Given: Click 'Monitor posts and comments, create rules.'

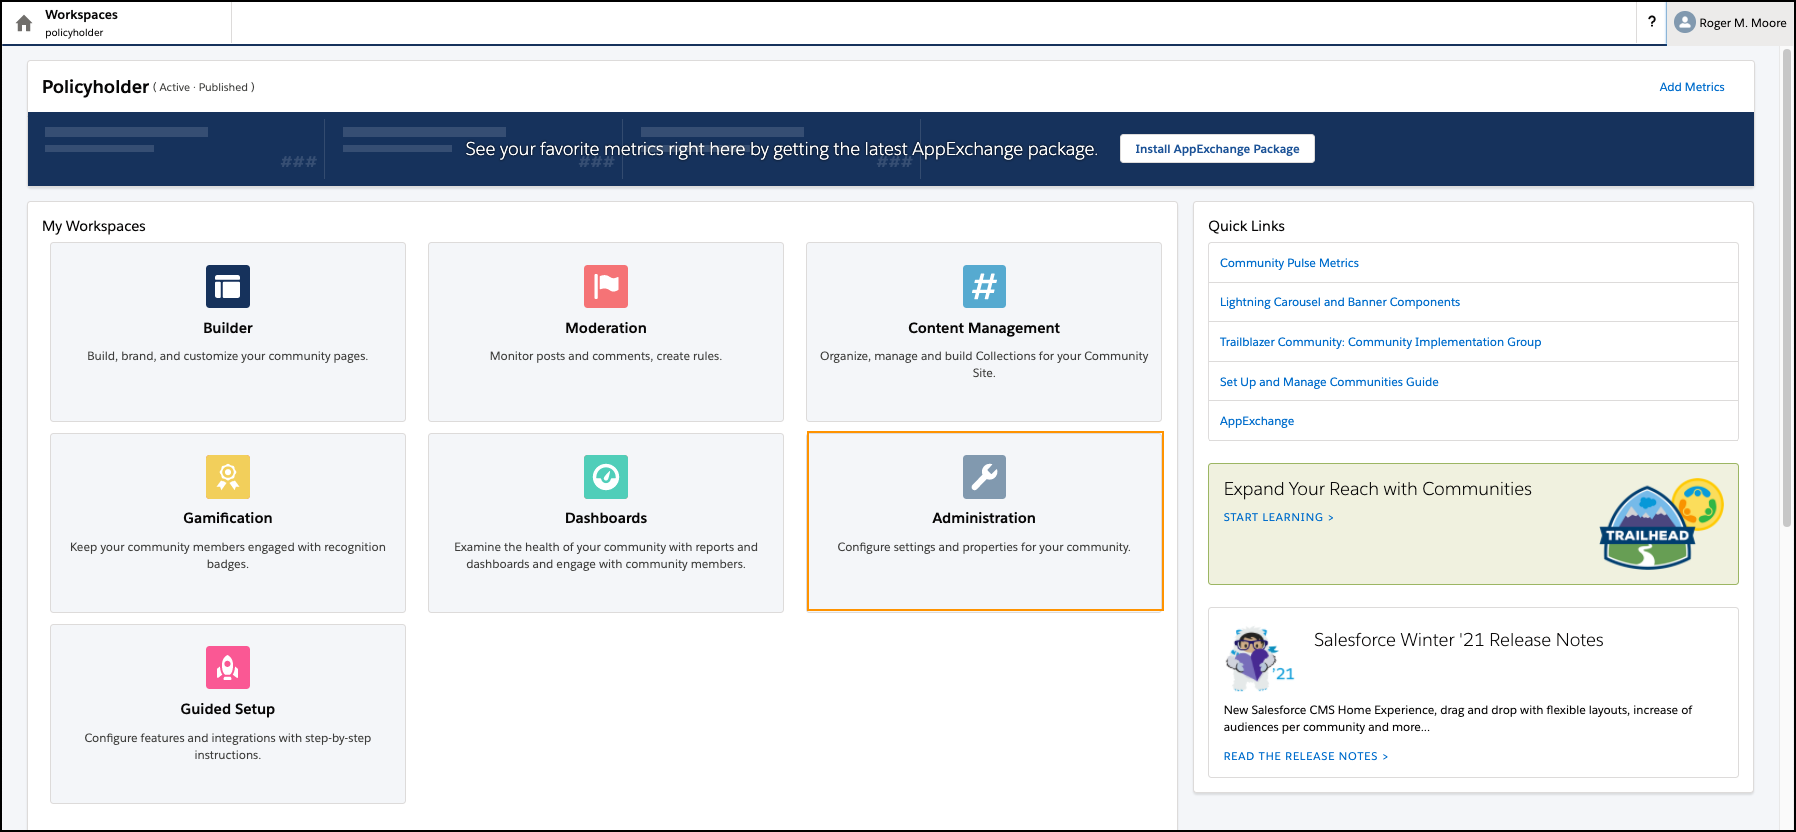Looking at the screenshot, I should (606, 356).
